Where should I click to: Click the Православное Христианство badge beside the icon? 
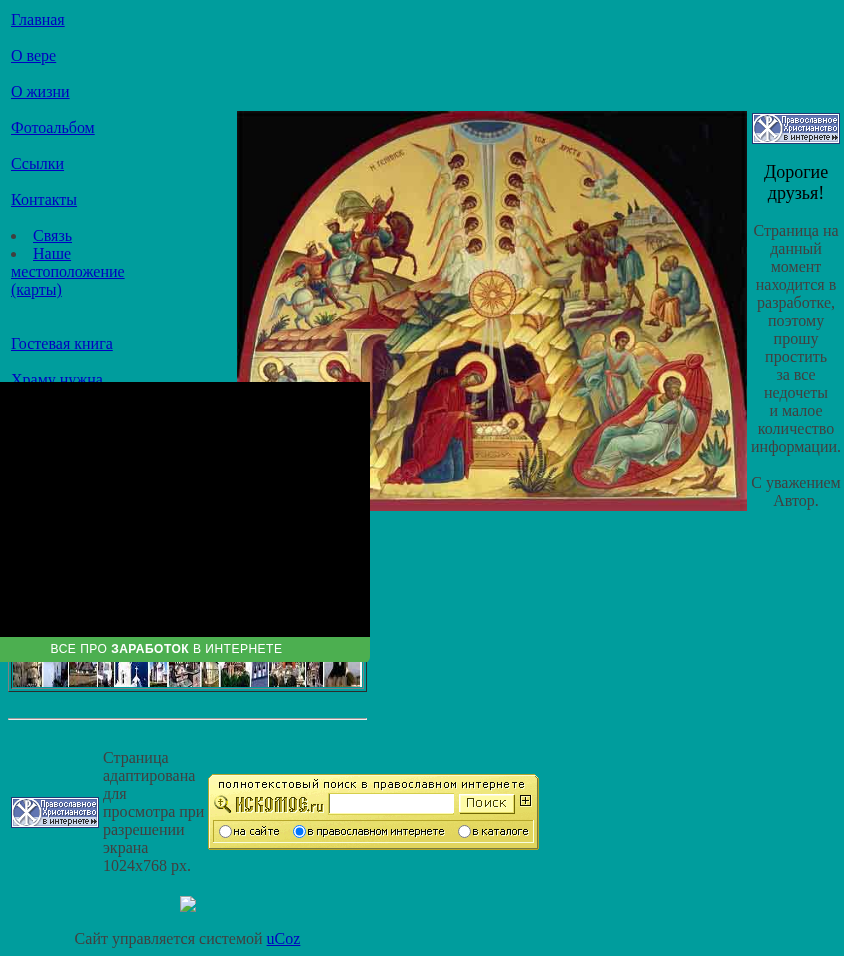coord(796,129)
